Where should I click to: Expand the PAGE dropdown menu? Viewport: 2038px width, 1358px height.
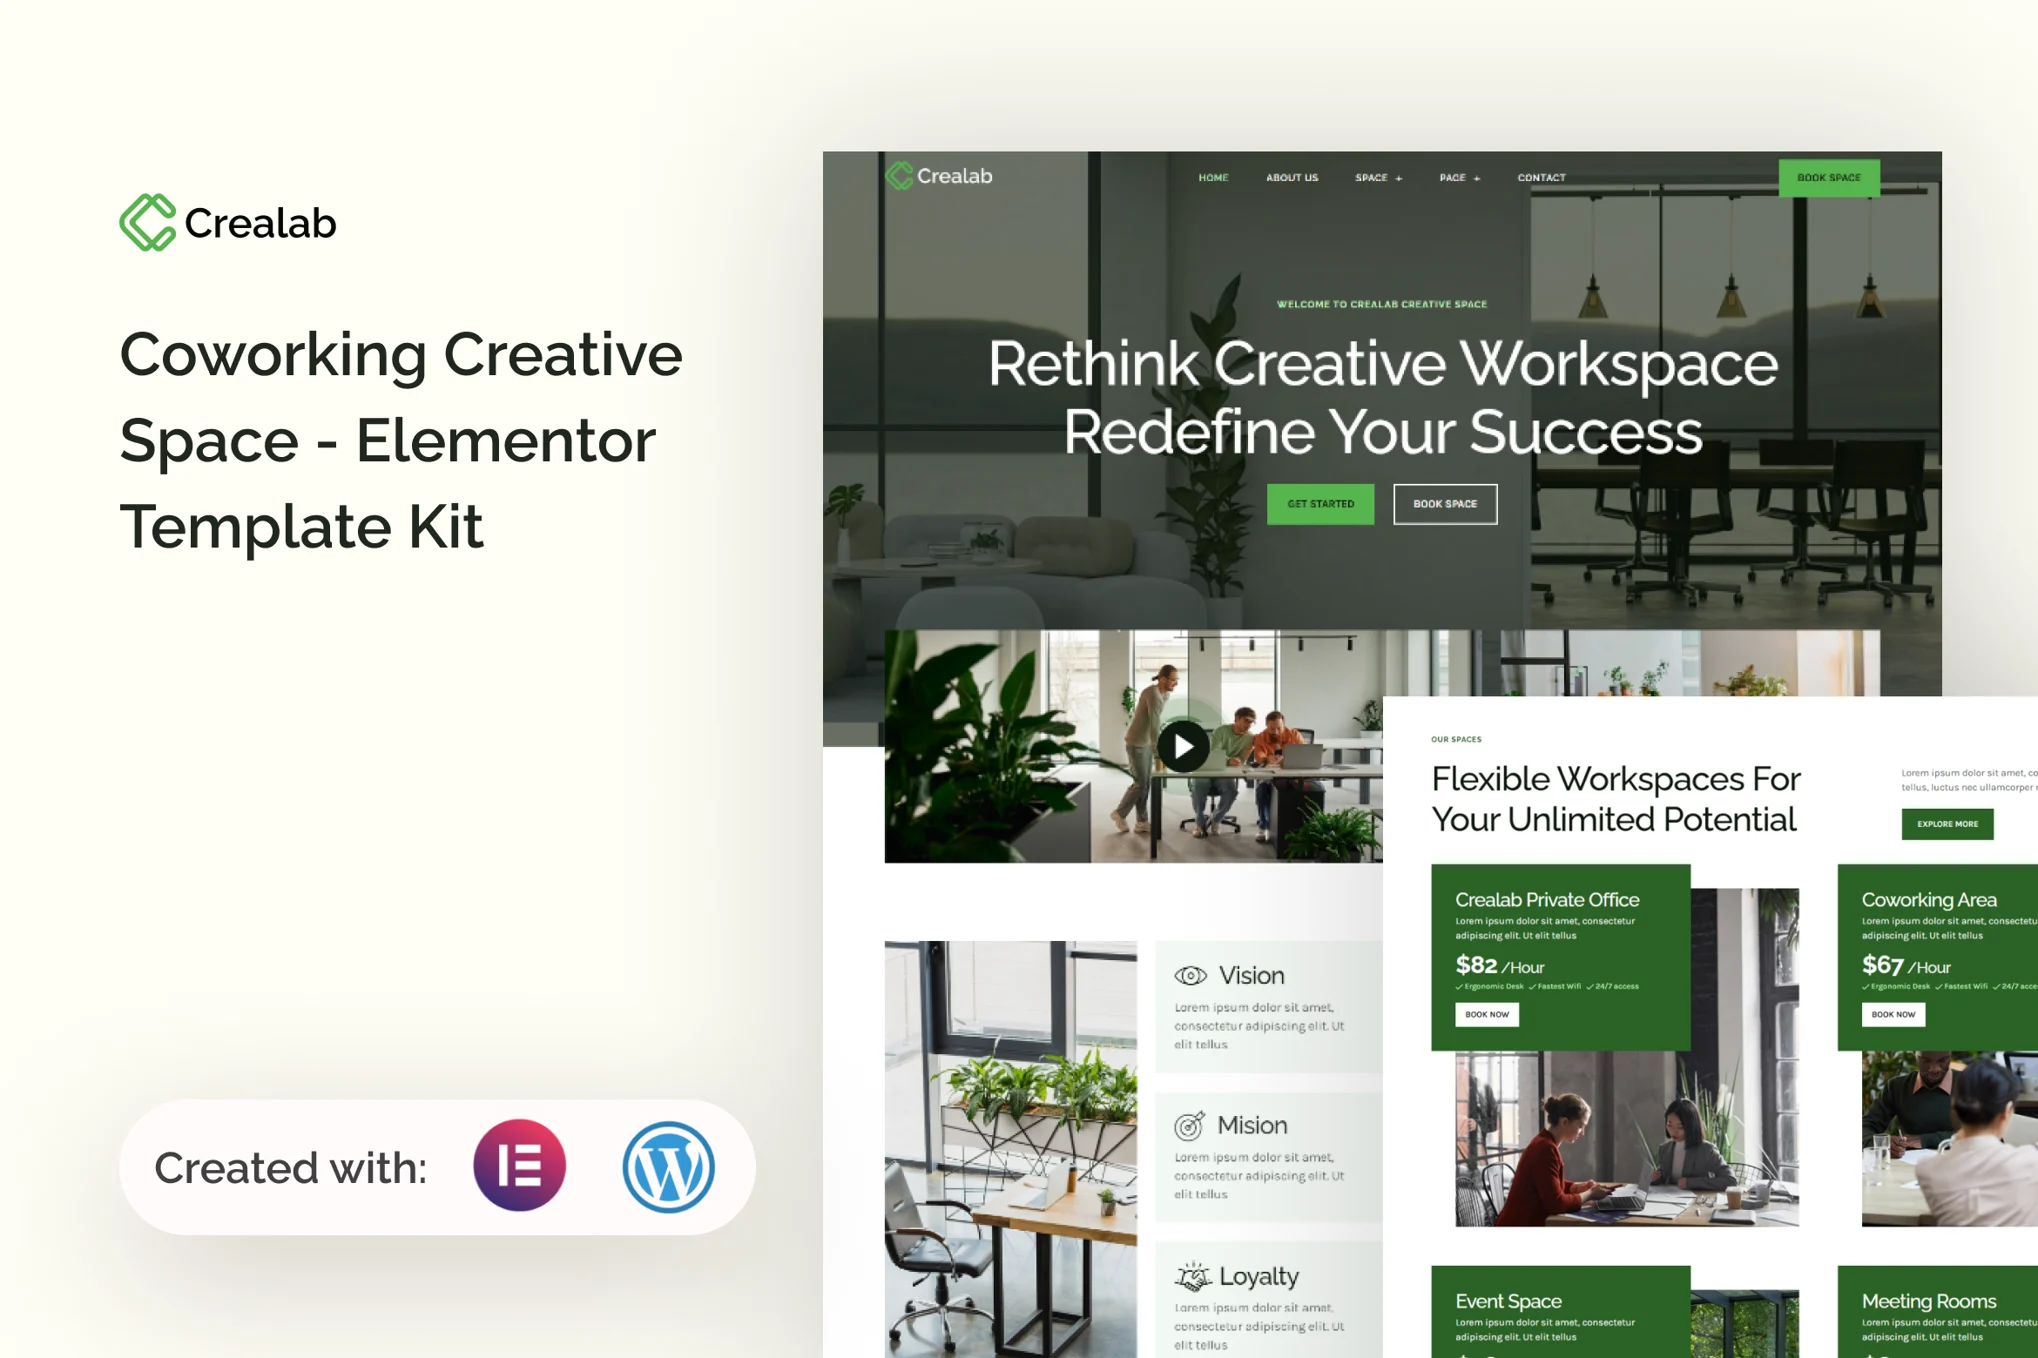1456,177
